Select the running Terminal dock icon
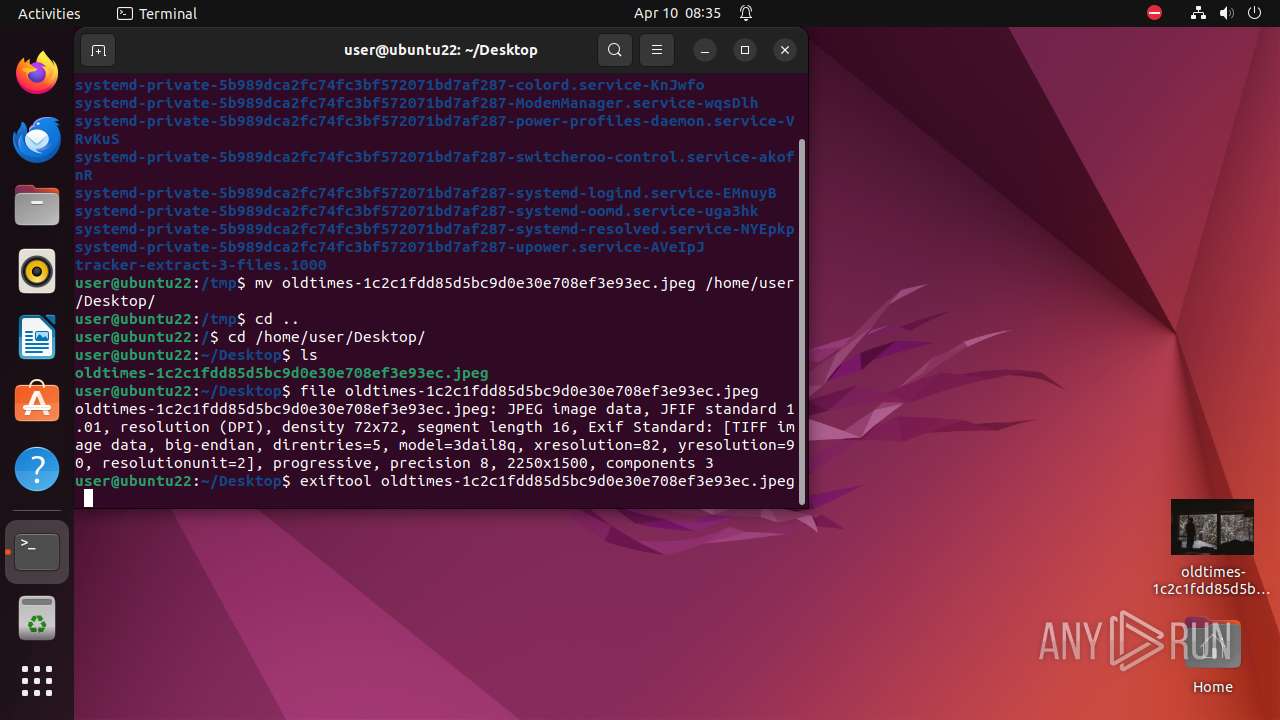The height and width of the screenshot is (720, 1280). click(37, 552)
